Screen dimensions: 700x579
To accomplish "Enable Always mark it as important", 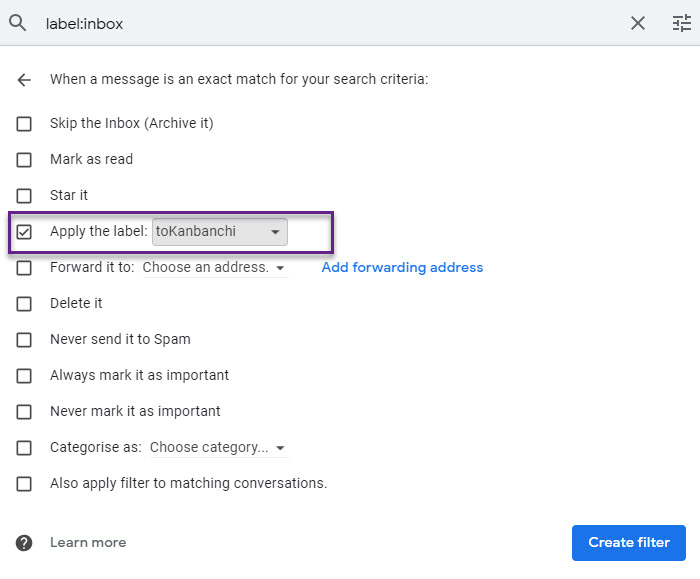I will 24,376.
